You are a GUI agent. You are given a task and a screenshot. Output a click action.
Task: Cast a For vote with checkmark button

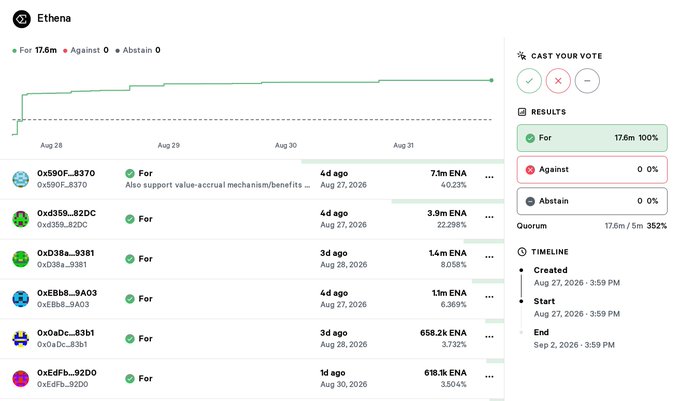(529, 81)
